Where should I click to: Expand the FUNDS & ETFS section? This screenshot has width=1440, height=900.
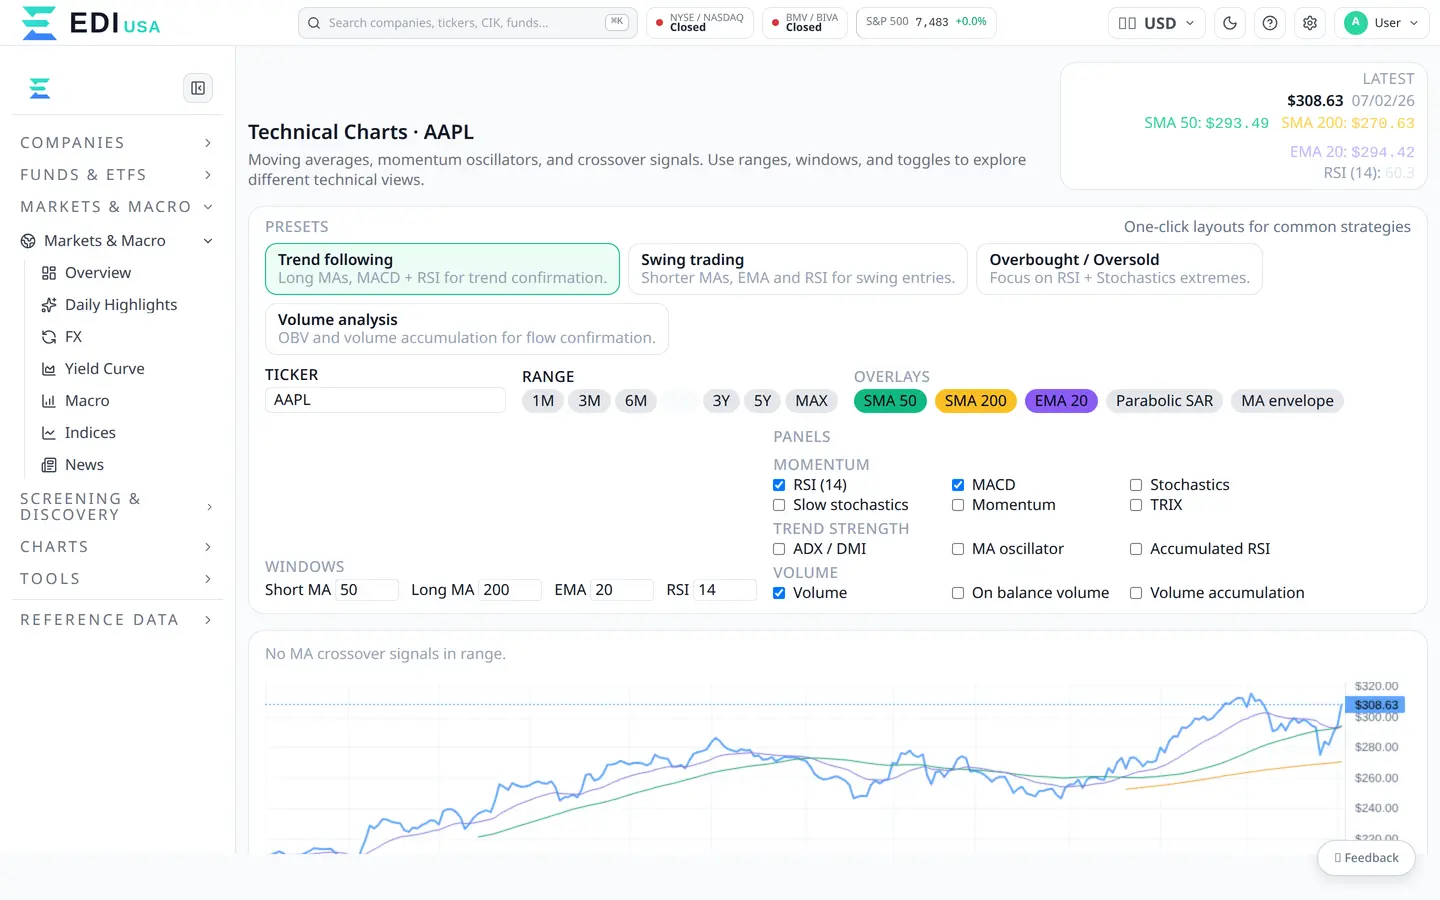tap(117, 175)
